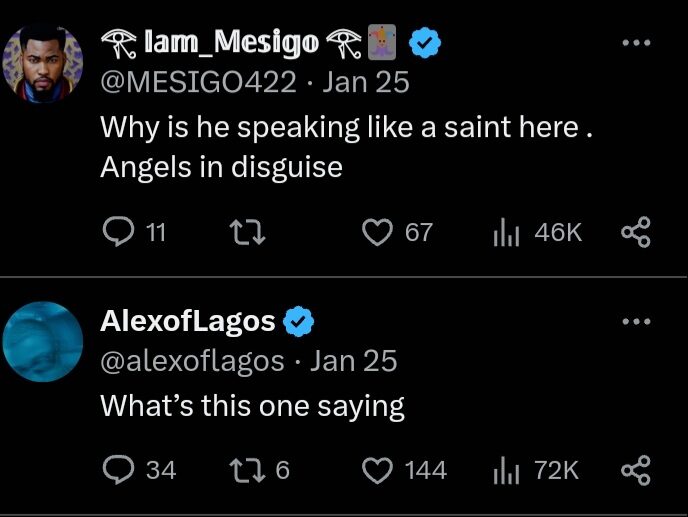Viewport: 688px width, 517px height.
Task: Reply to Iam_Mesigo's tweet
Action: tap(118, 233)
